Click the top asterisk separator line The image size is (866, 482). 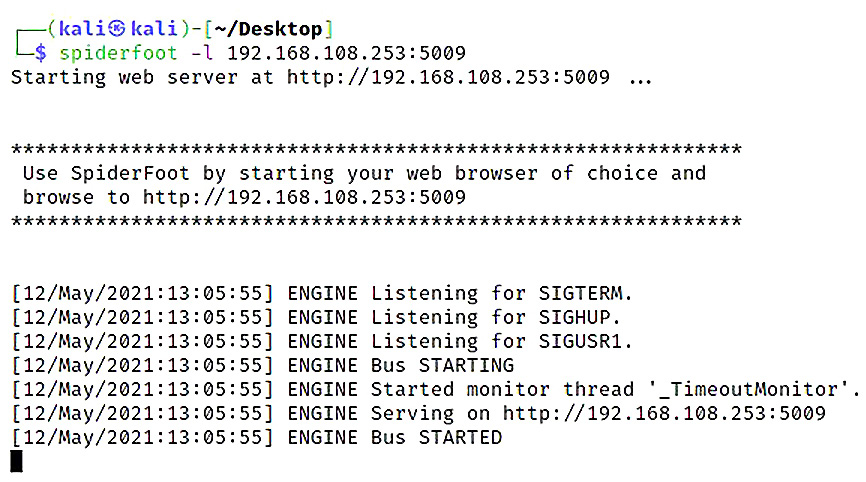click(x=376, y=150)
